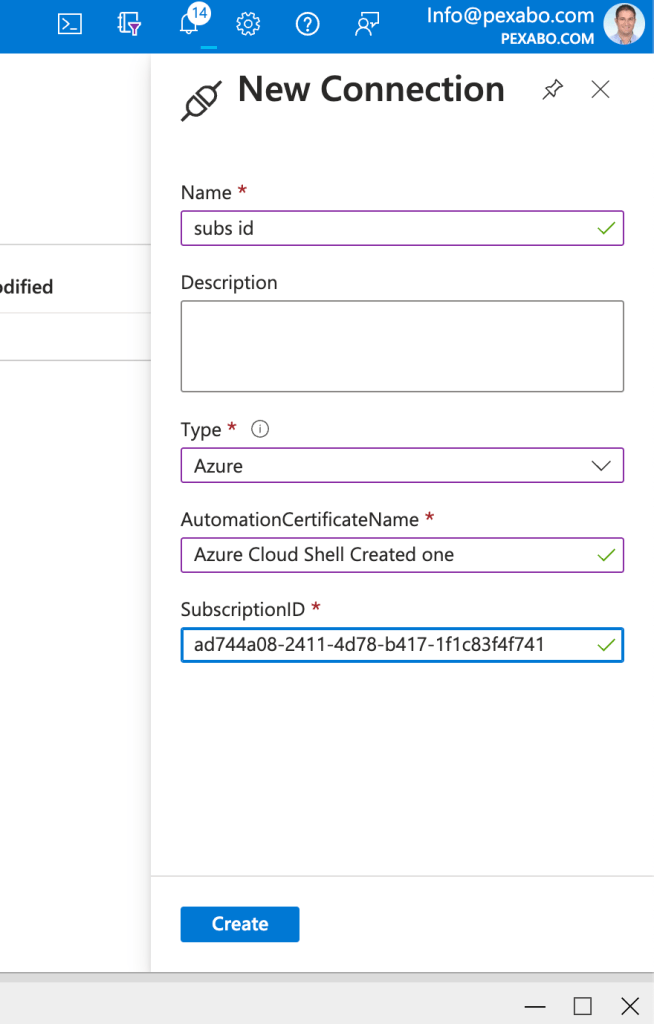Viewport: 654px width, 1024px height.
Task: Open Directory and subscription filter icon
Action: pyautogui.click(x=129, y=24)
